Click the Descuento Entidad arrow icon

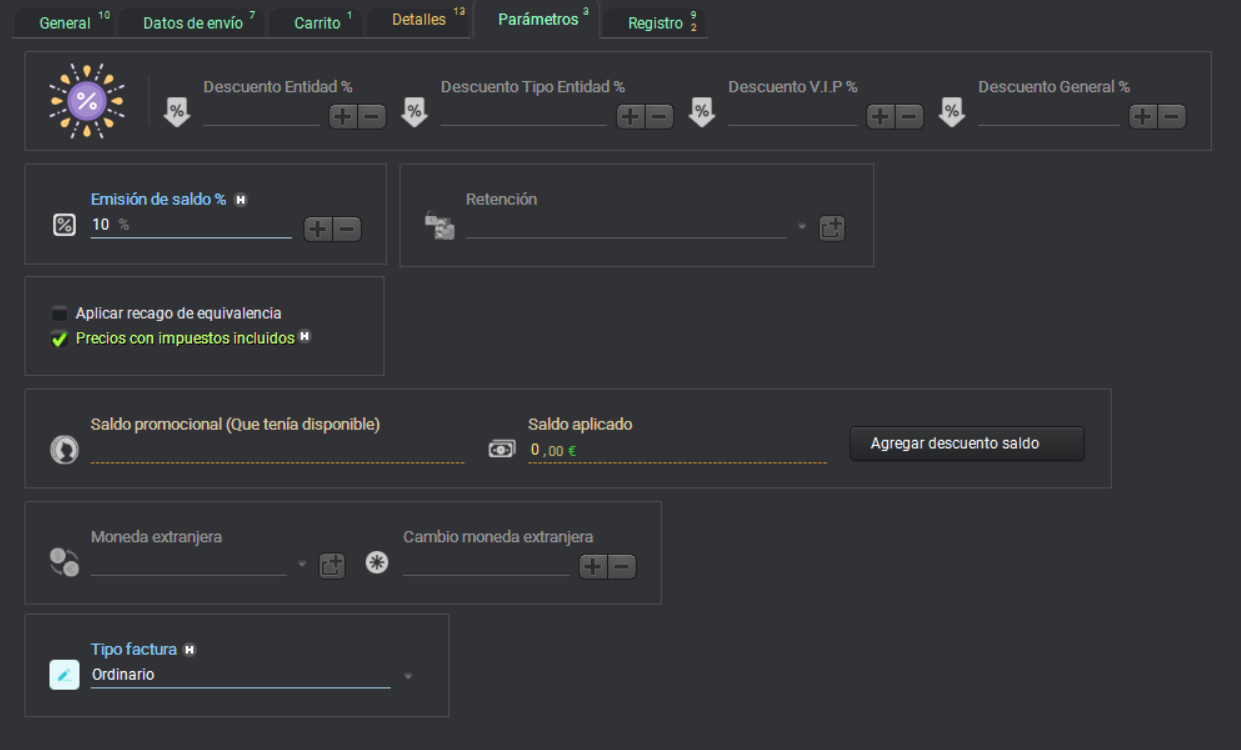(x=177, y=113)
